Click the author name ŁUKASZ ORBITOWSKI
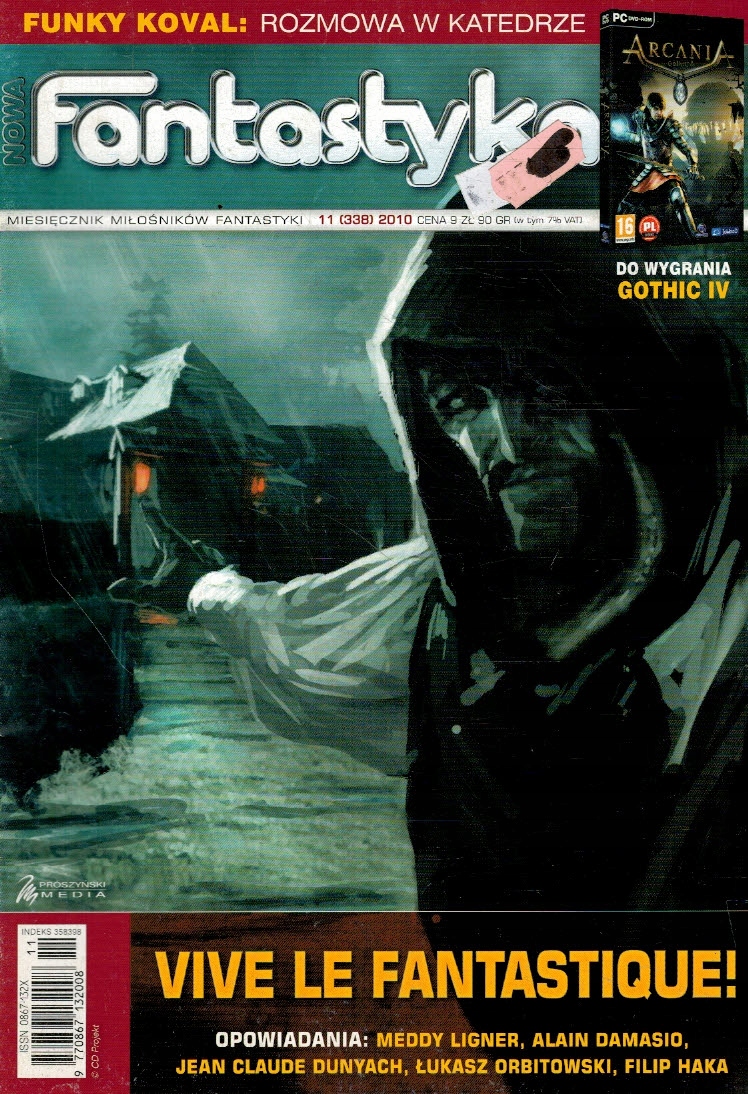 (x=516, y=1067)
